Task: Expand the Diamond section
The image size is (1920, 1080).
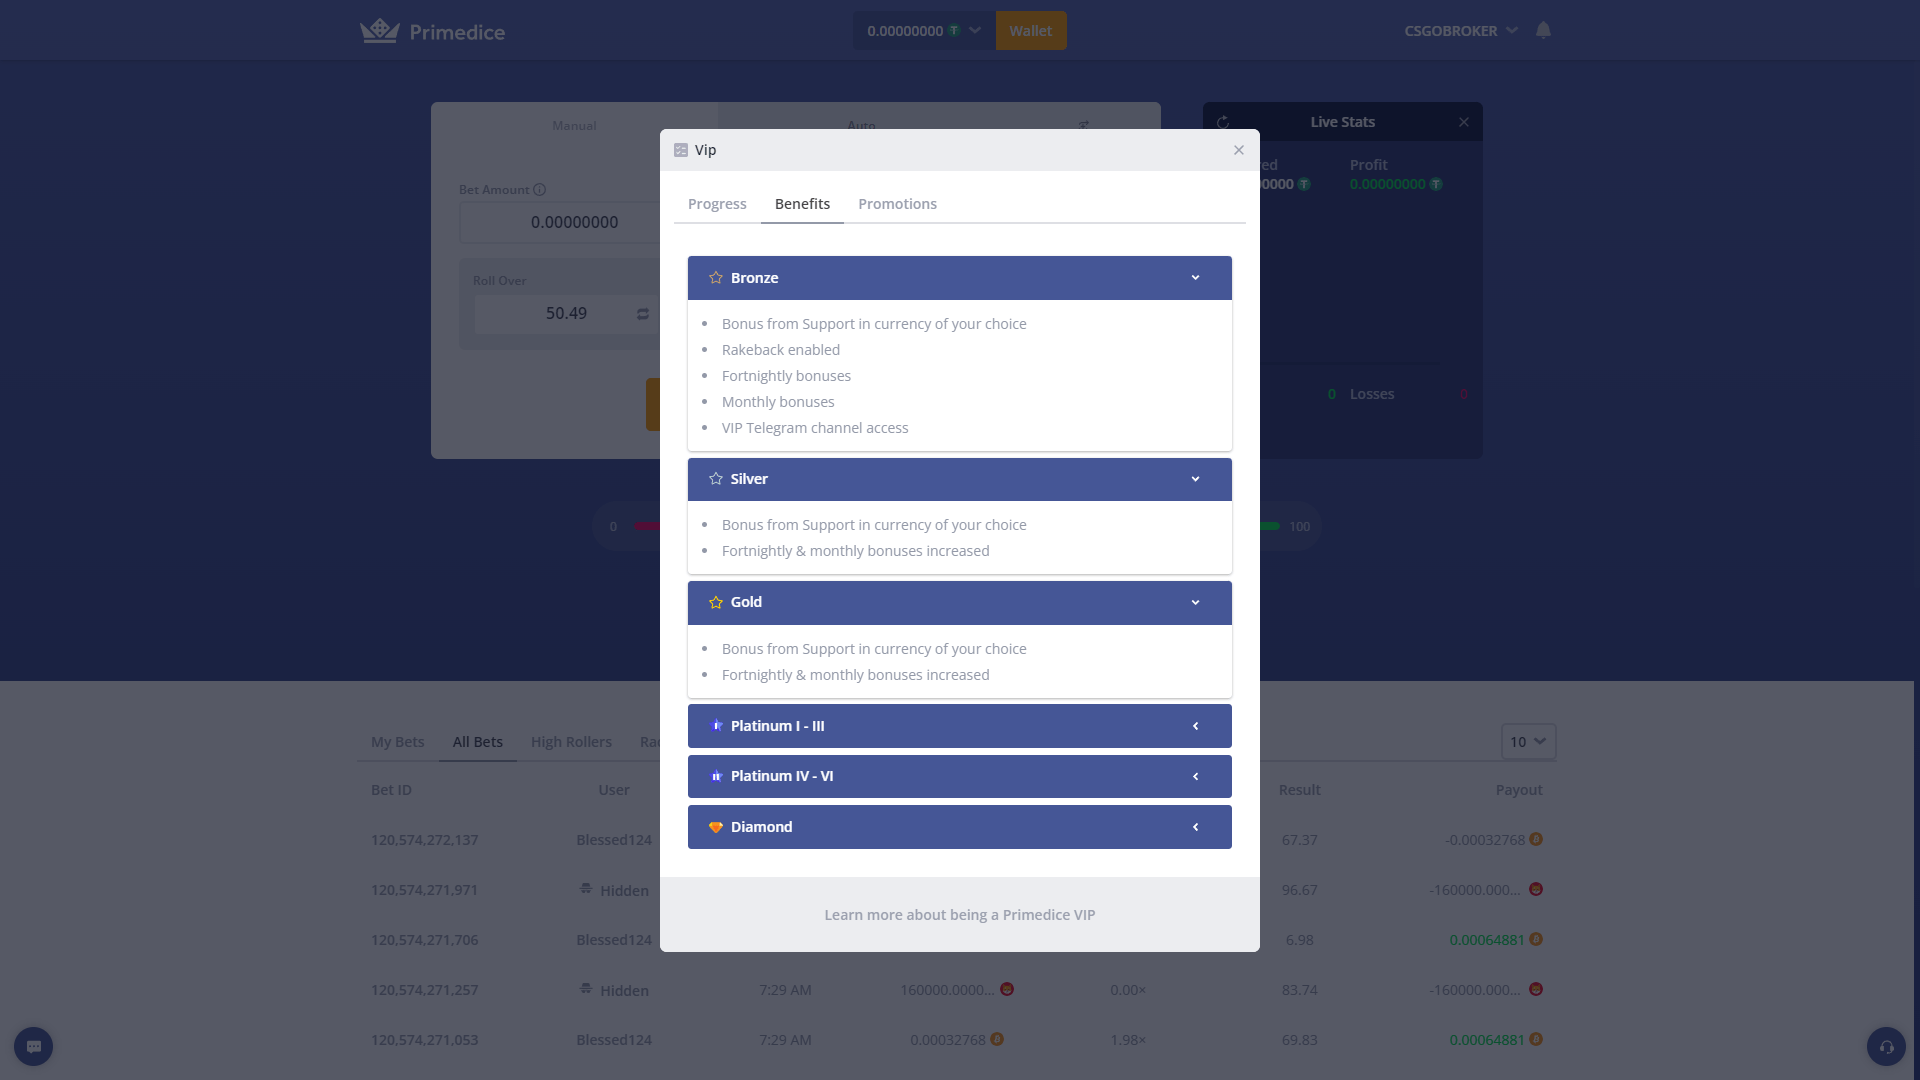Action: (x=960, y=827)
